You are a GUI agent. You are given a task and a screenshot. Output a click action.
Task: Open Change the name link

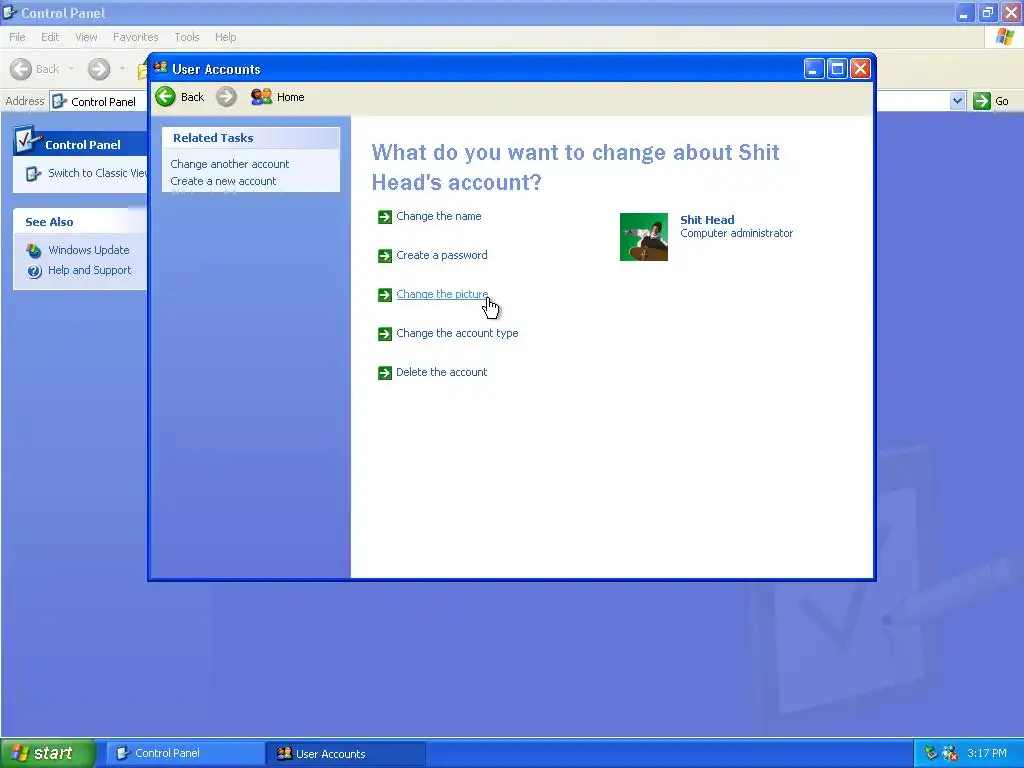tap(439, 216)
